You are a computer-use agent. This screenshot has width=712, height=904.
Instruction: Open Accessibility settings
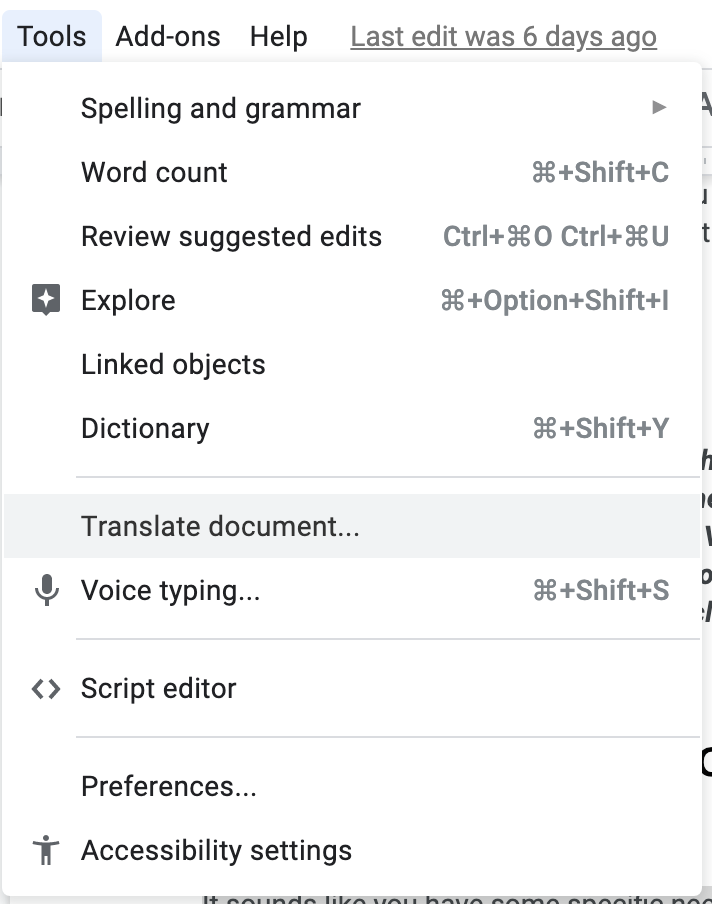216,850
